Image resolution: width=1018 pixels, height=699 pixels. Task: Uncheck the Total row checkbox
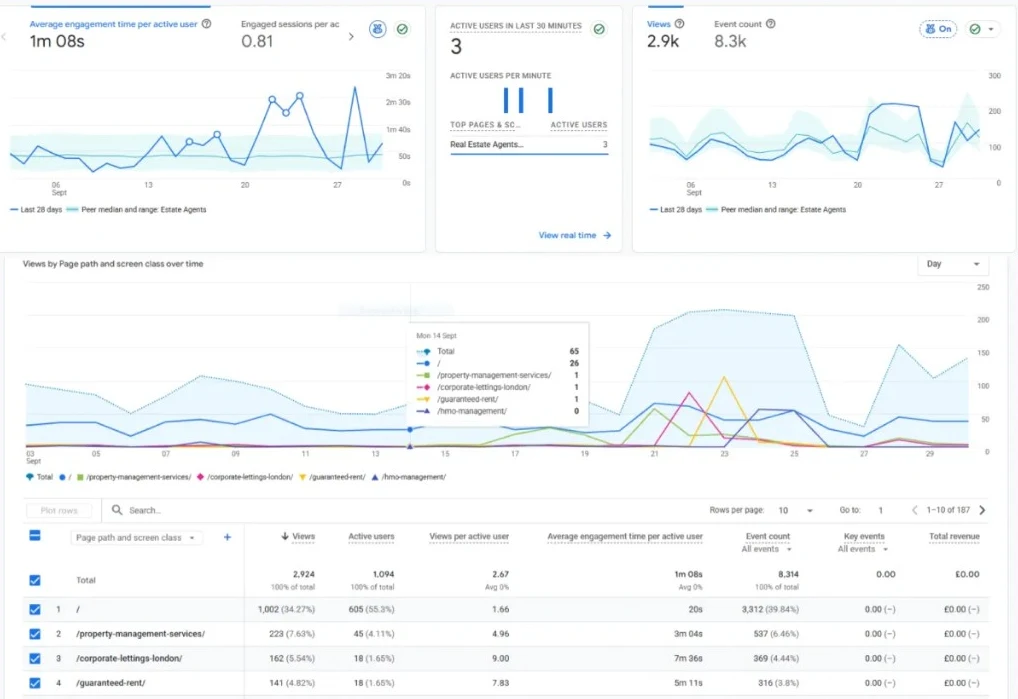coord(35,580)
